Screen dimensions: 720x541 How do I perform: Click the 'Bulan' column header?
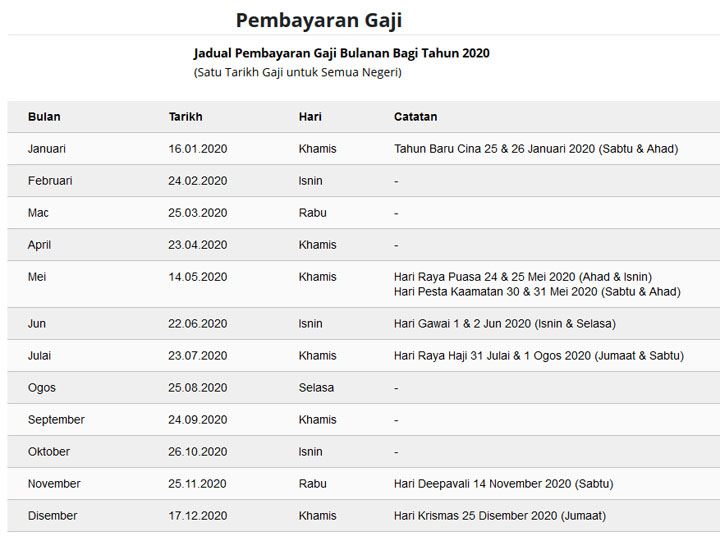coord(44,117)
